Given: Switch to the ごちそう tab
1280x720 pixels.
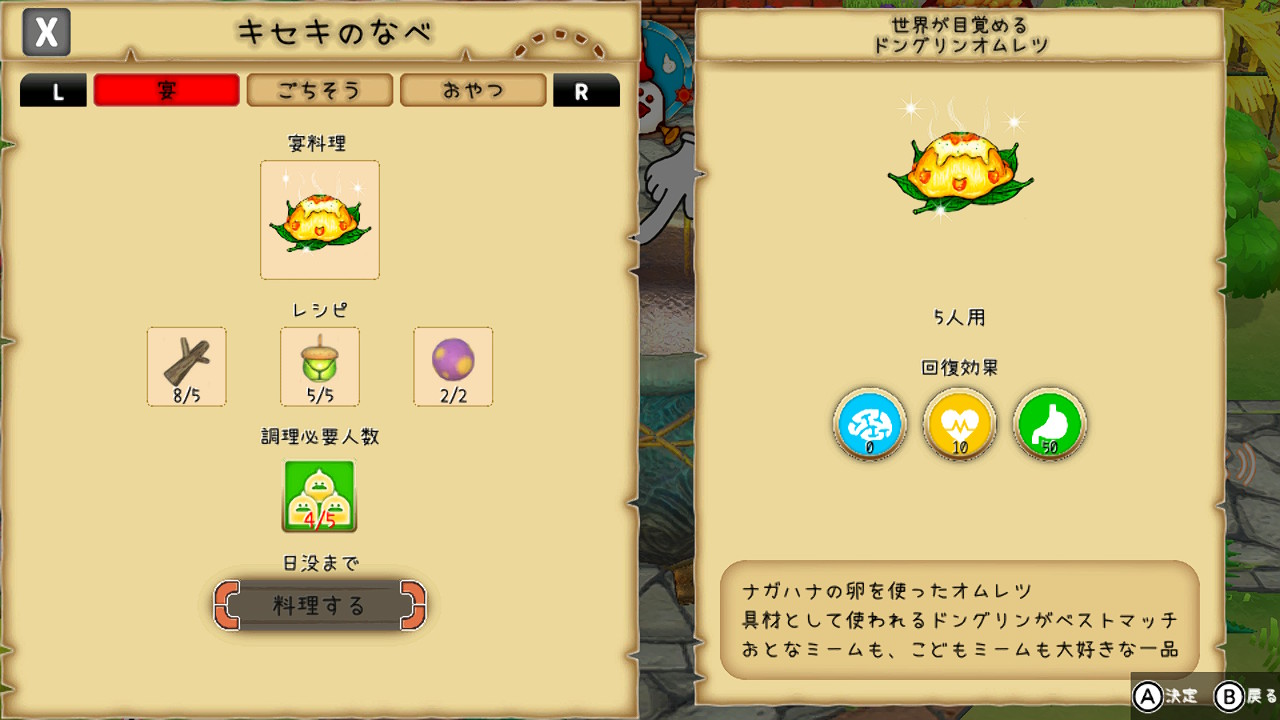Looking at the screenshot, I should [x=320, y=90].
